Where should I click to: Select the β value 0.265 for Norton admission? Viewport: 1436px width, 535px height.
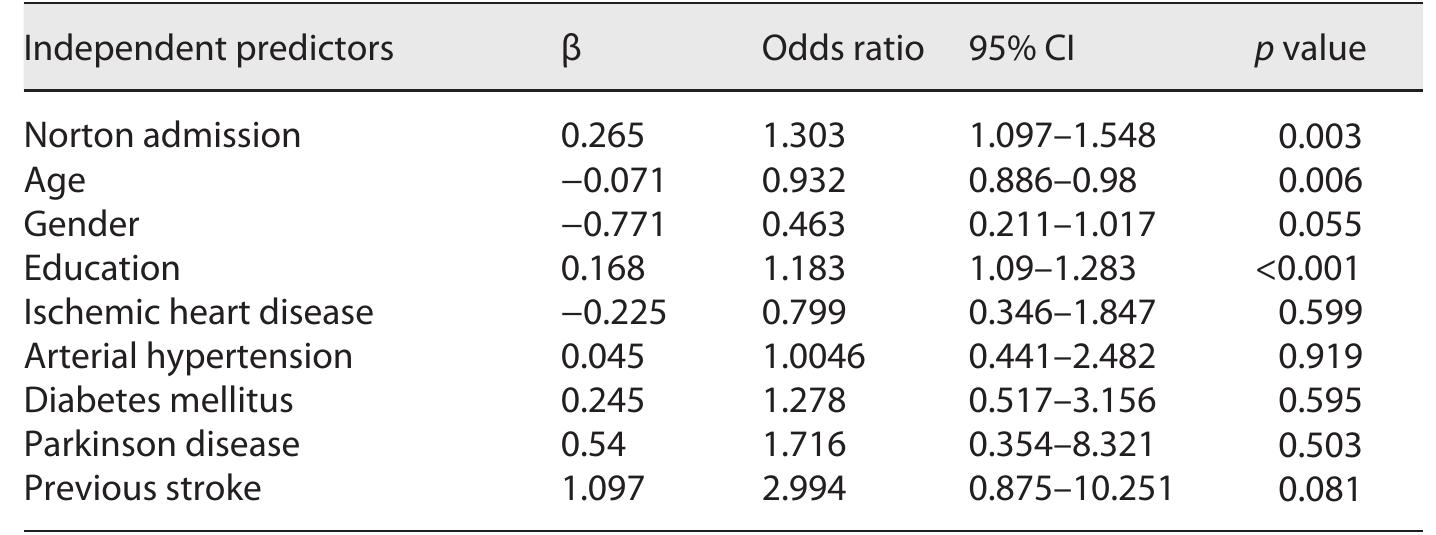coord(603,135)
